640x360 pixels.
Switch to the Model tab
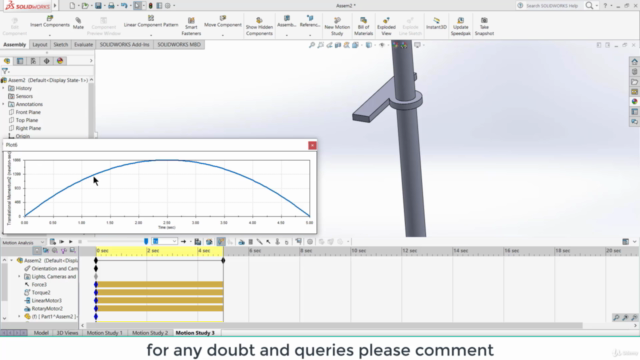pos(41,333)
